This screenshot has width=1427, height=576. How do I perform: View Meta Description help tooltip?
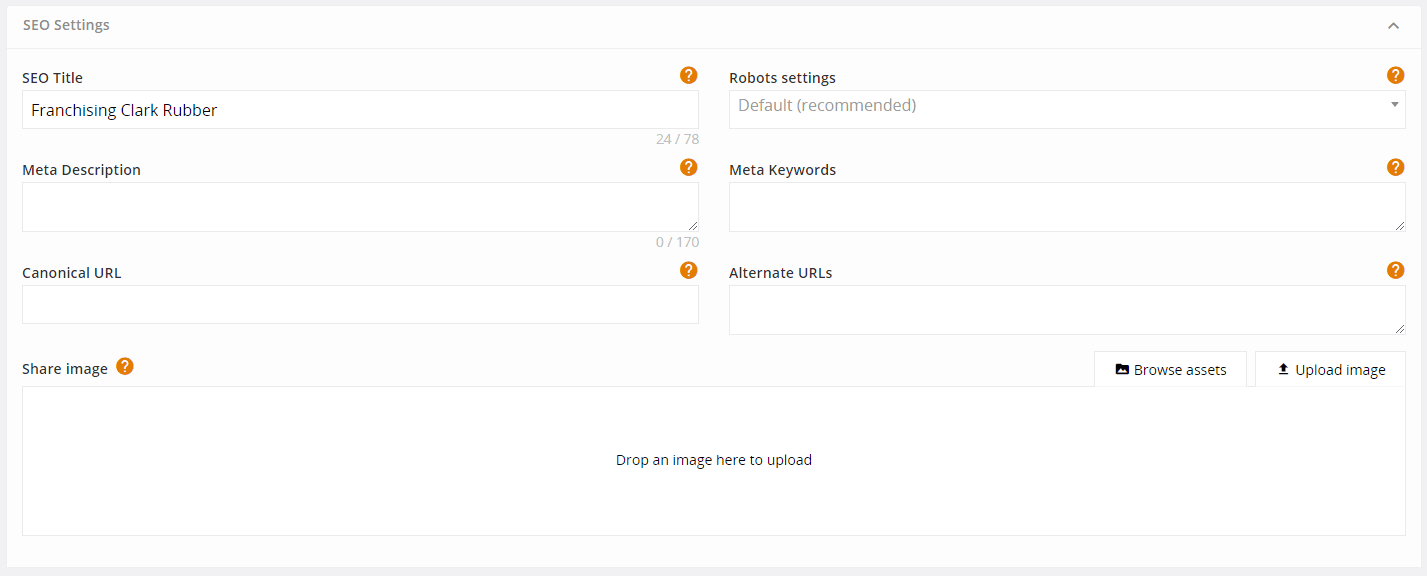[x=688, y=167]
